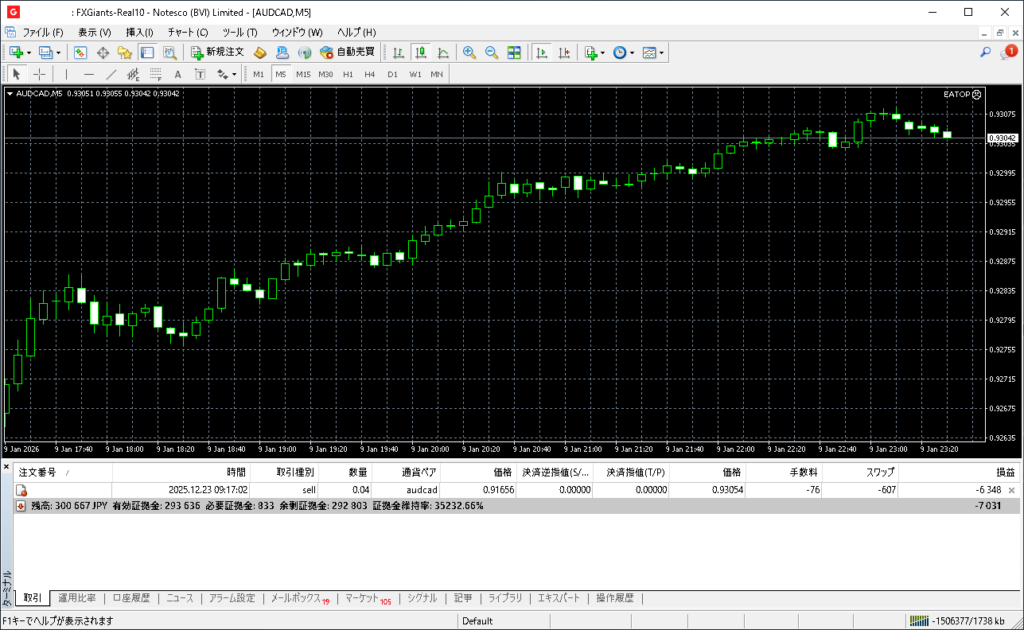Screen dimensions: 1024x630
Task: Toggle chart auto scroll button
Action: pos(542,52)
